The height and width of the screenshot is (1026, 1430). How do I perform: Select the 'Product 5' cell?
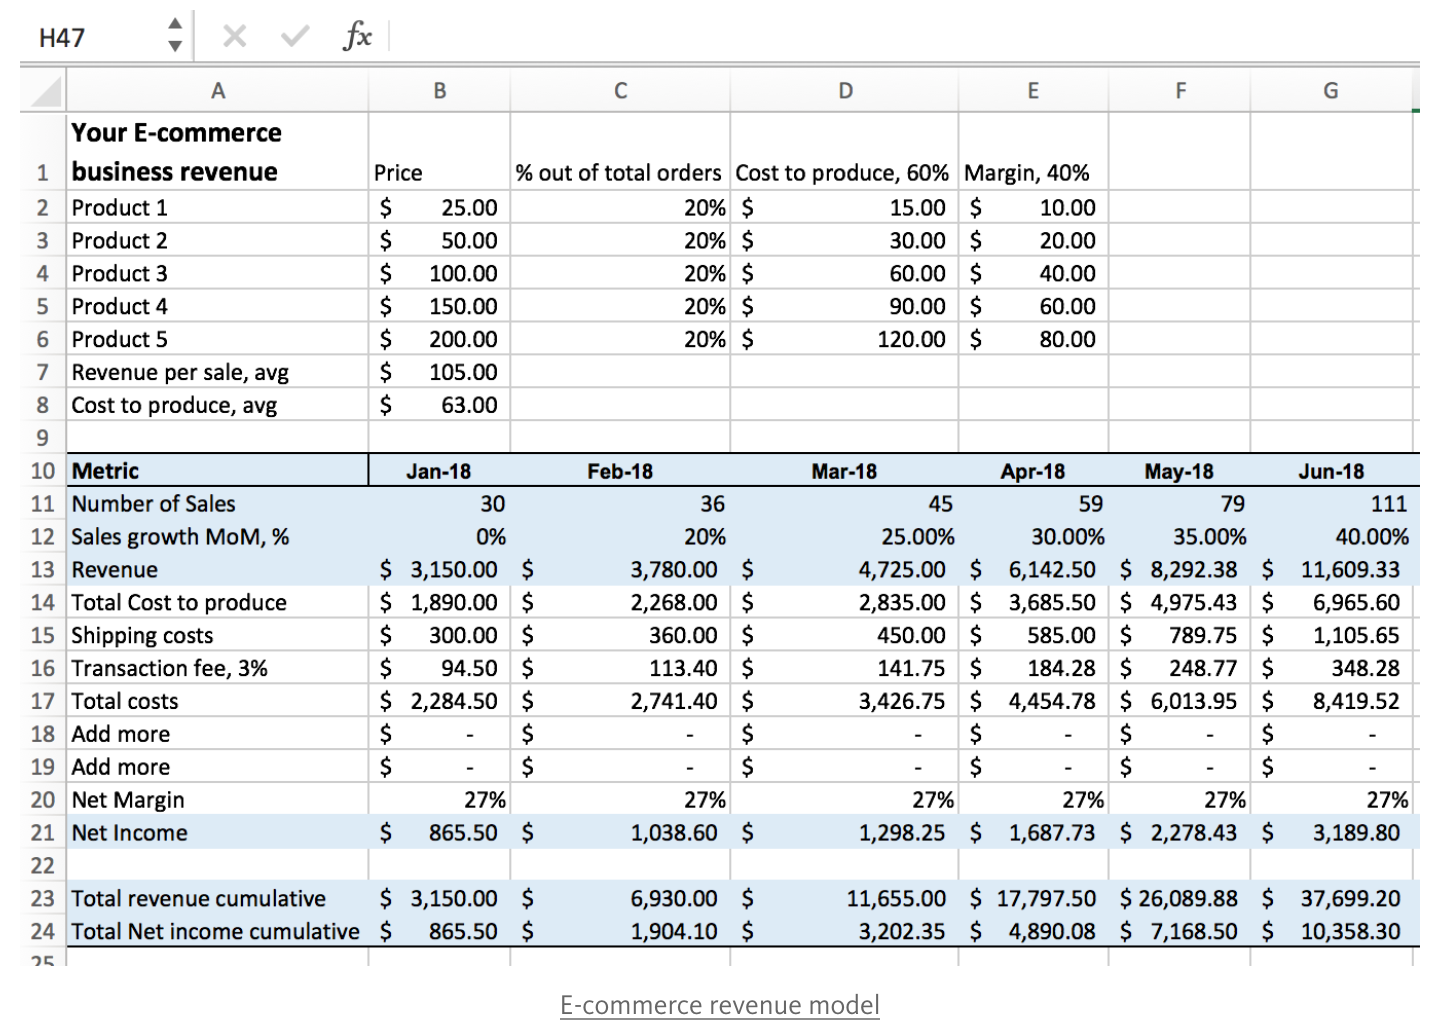pyautogui.click(x=218, y=340)
